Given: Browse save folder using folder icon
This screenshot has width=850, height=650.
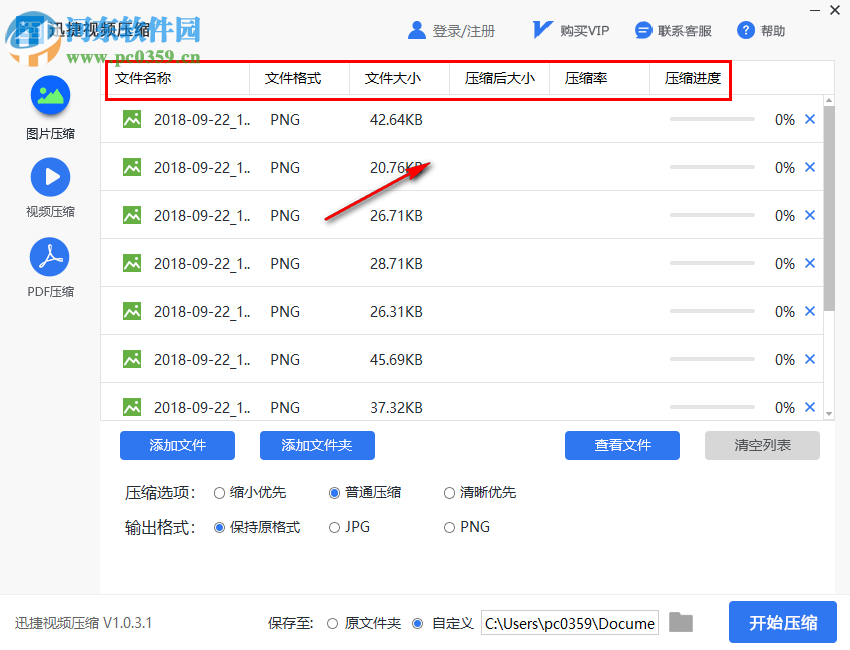Looking at the screenshot, I should coord(681,622).
